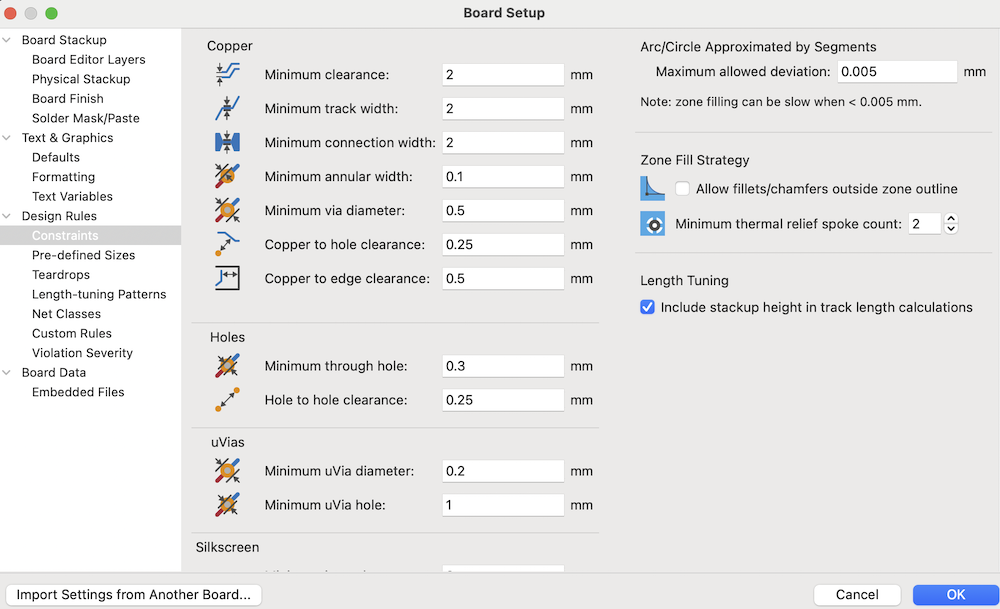
Task: Enable fillets/chamfers outside zone outline
Action: (x=683, y=189)
